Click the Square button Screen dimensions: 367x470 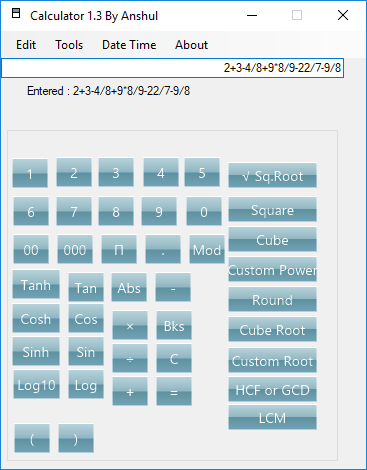[272, 209]
